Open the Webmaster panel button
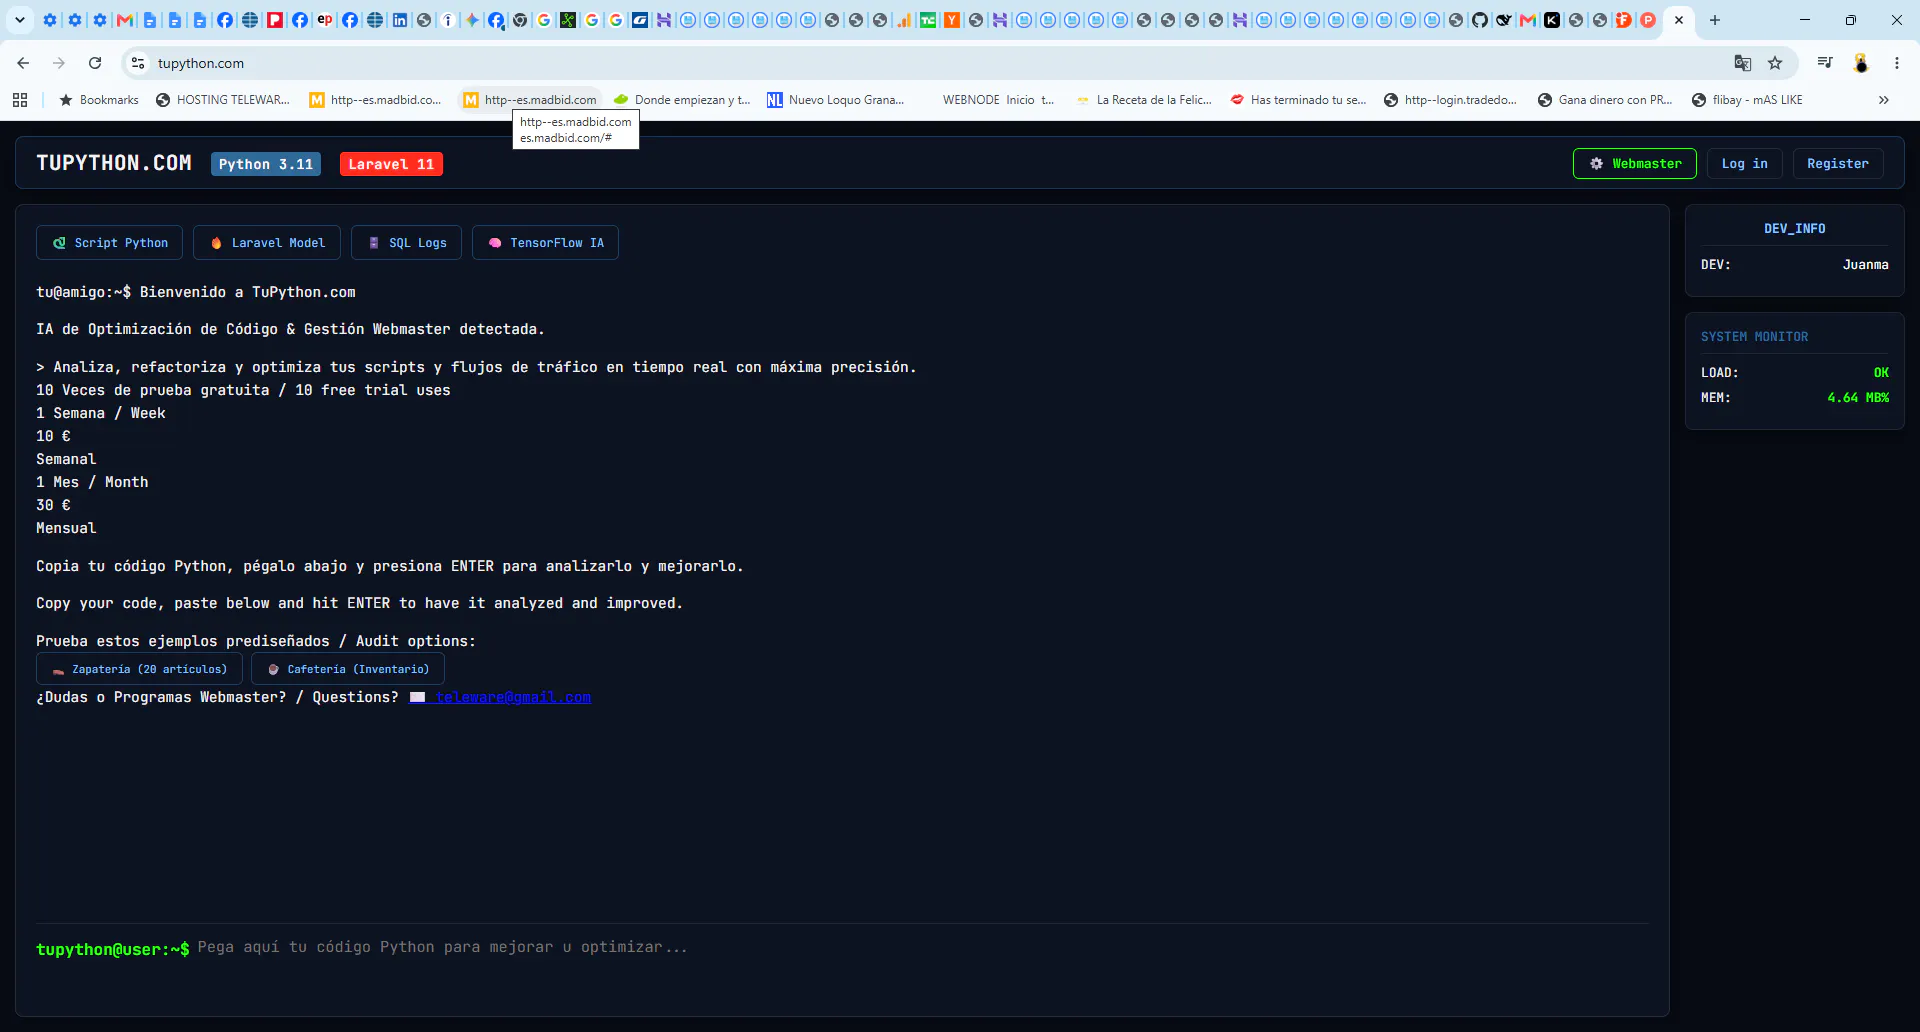The height and width of the screenshot is (1032, 1920). click(1635, 163)
